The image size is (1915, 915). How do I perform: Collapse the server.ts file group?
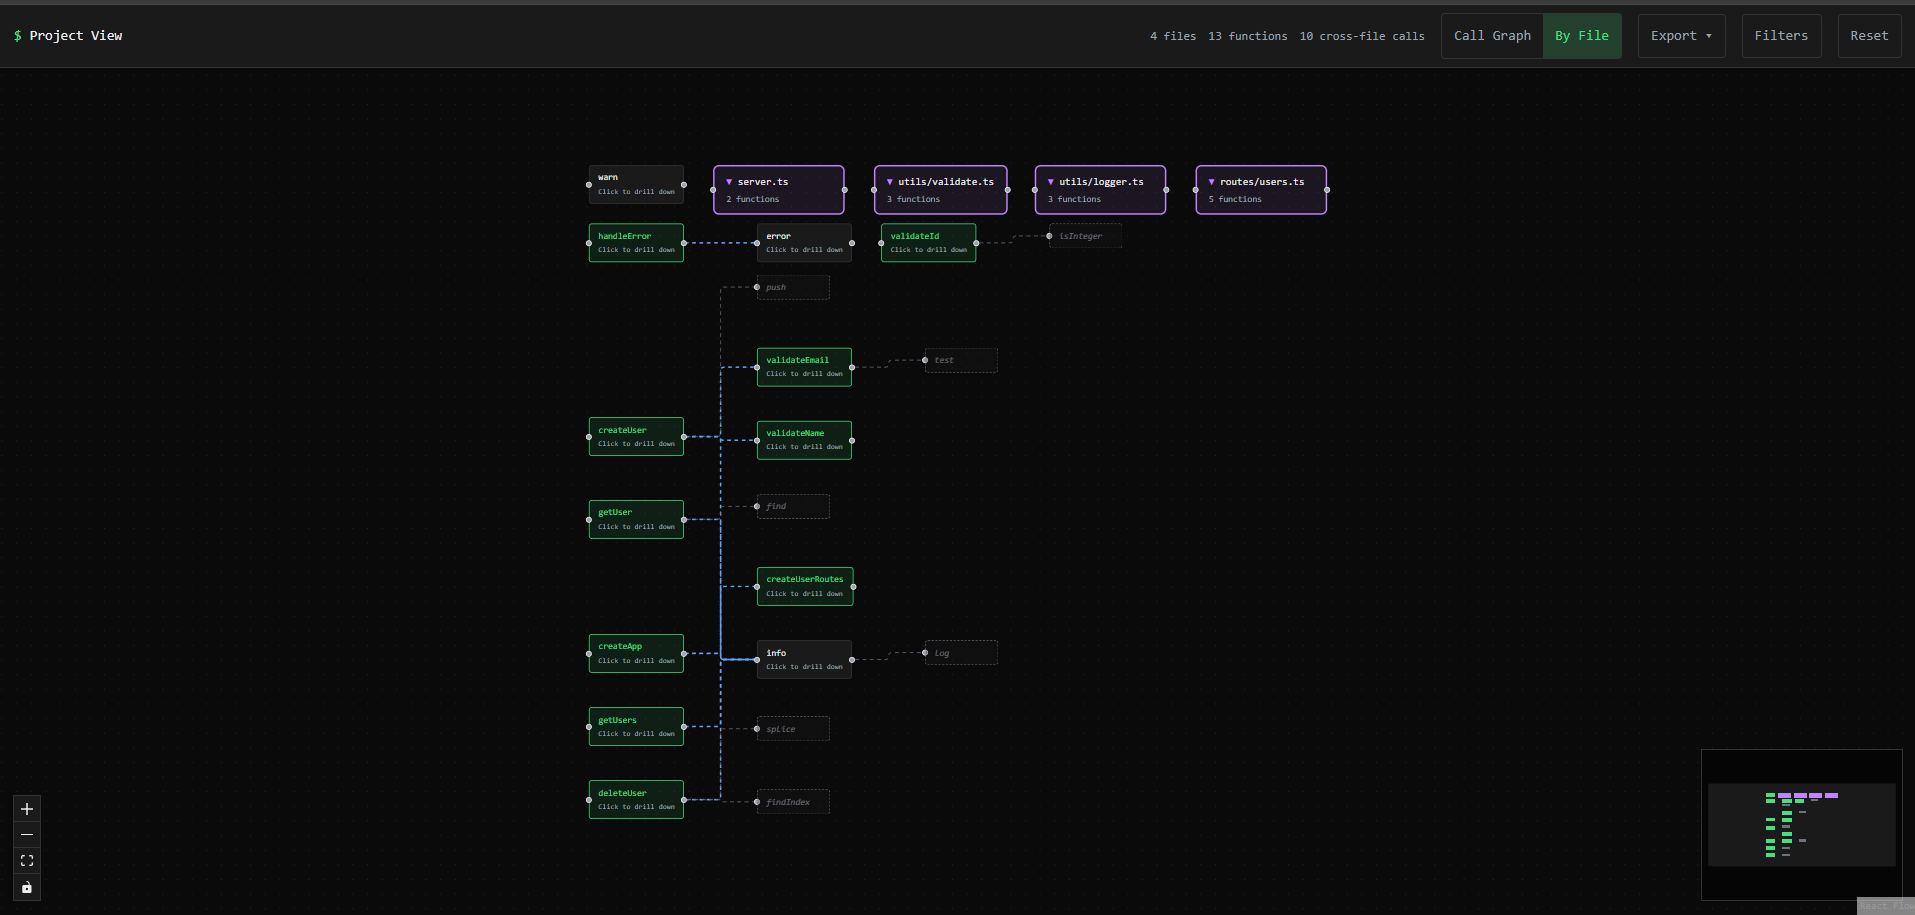tap(729, 182)
